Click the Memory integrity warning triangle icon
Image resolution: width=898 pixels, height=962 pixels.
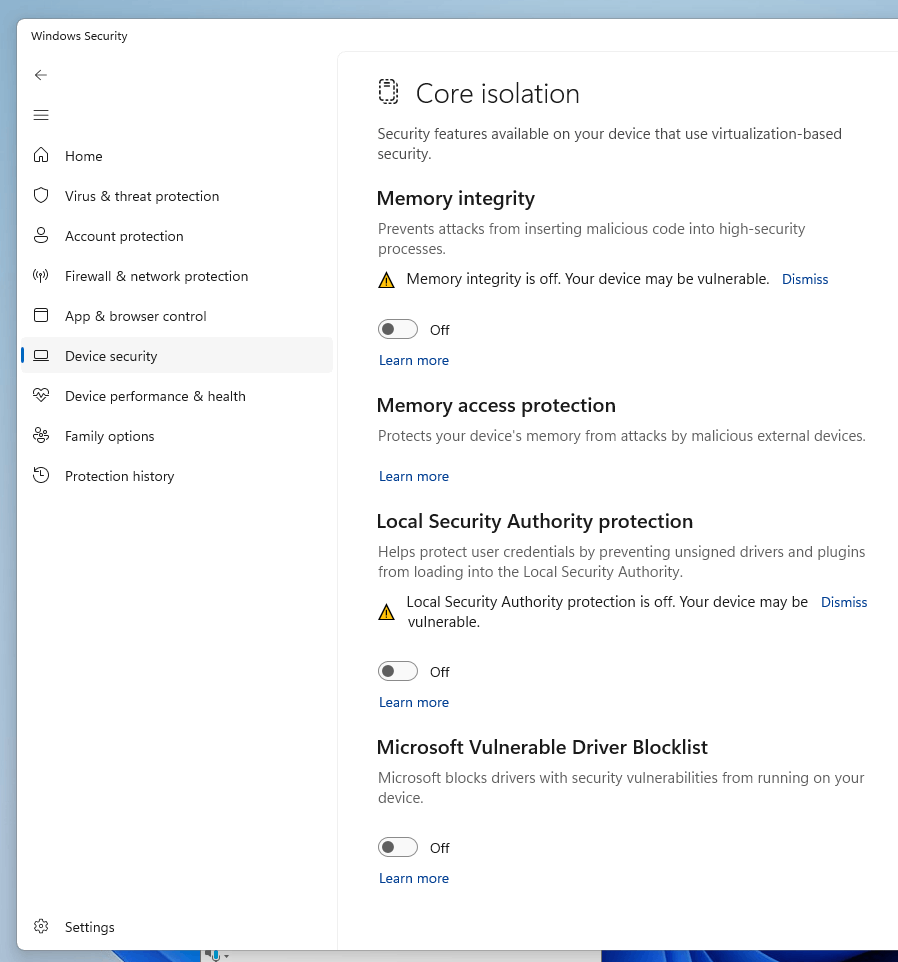coord(386,280)
